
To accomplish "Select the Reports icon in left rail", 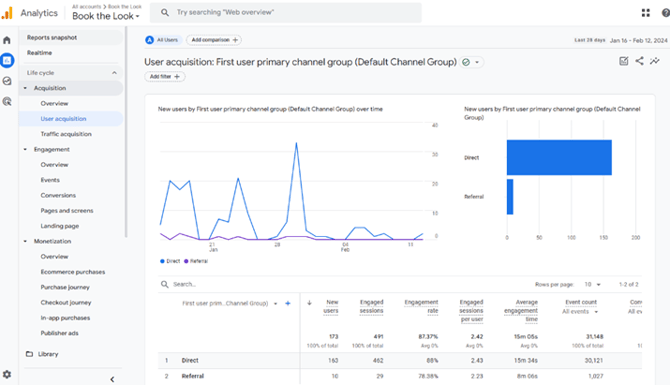I will pyautogui.click(x=7, y=61).
